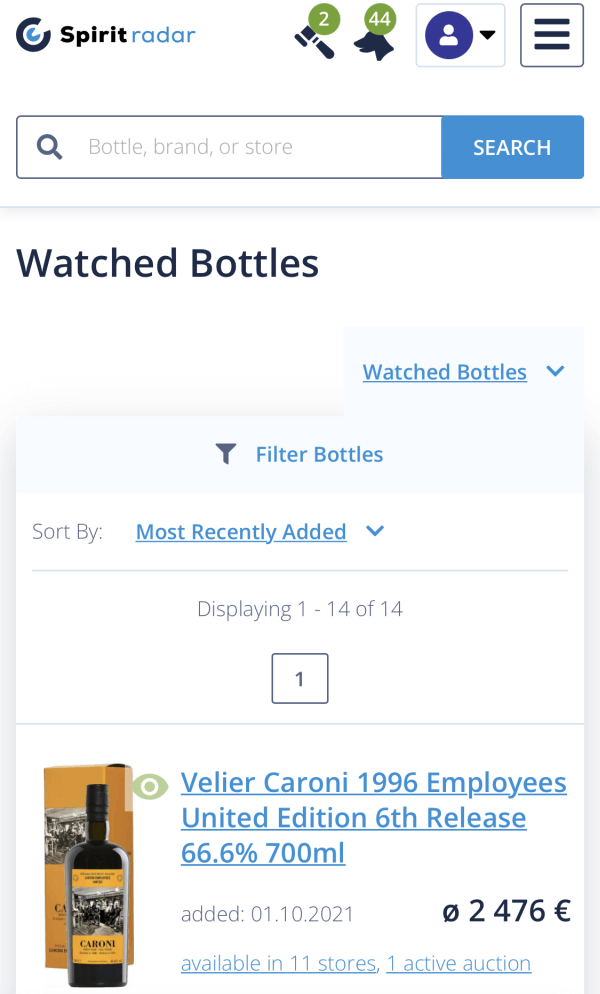Open the hamburger menu

pyautogui.click(x=552, y=36)
